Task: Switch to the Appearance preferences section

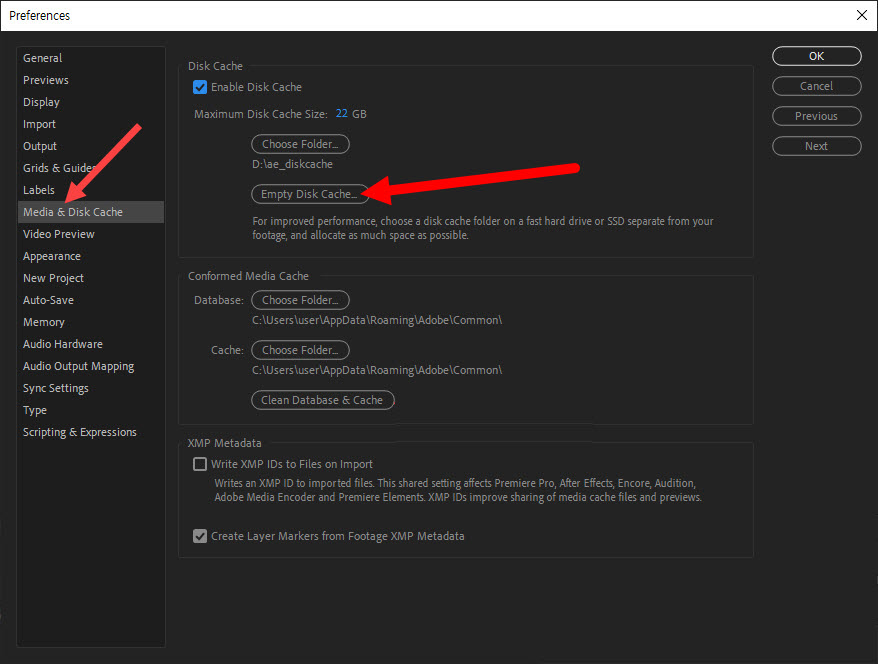Action: [x=51, y=255]
